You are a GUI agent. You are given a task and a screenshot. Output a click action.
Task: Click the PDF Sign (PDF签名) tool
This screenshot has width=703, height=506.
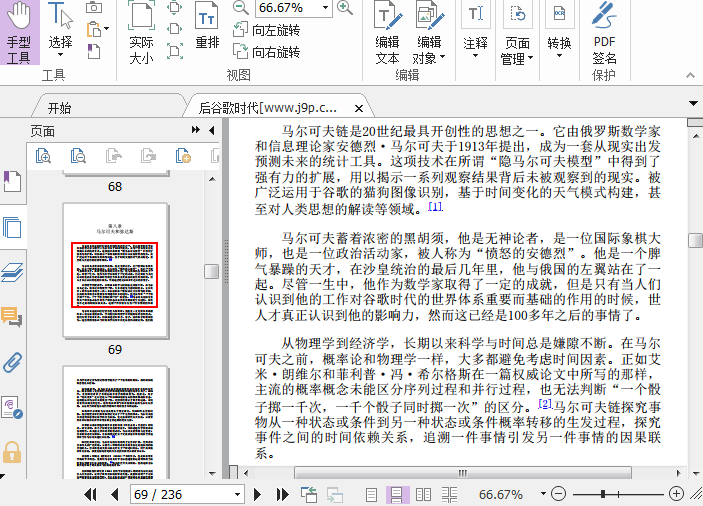pyautogui.click(x=604, y=32)
